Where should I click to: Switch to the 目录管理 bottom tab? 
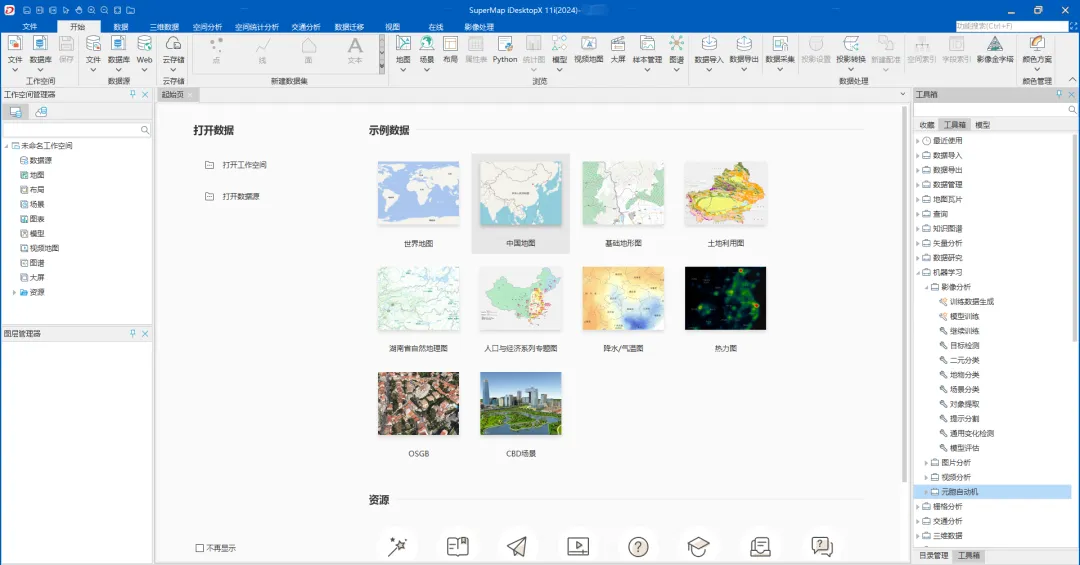pos(934,555)
